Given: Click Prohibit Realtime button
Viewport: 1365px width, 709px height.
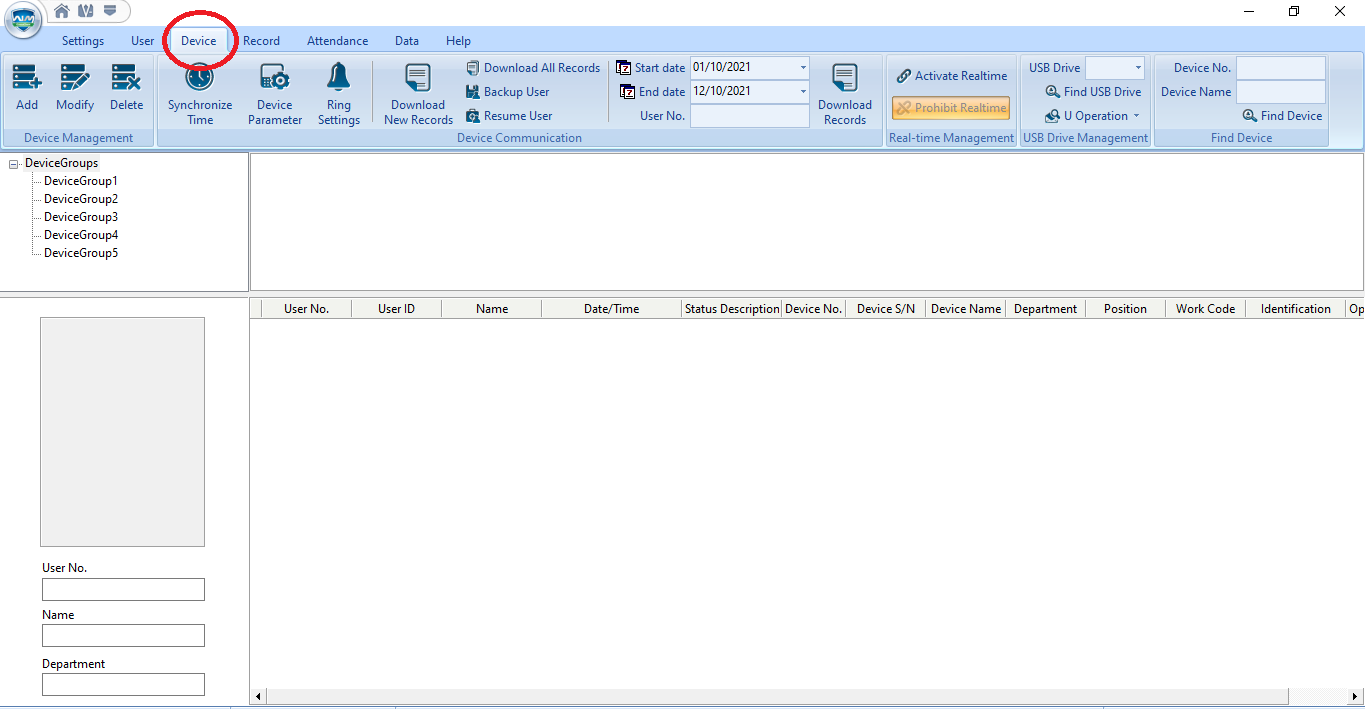Looking at the screenshot, I should click(951, 108).
